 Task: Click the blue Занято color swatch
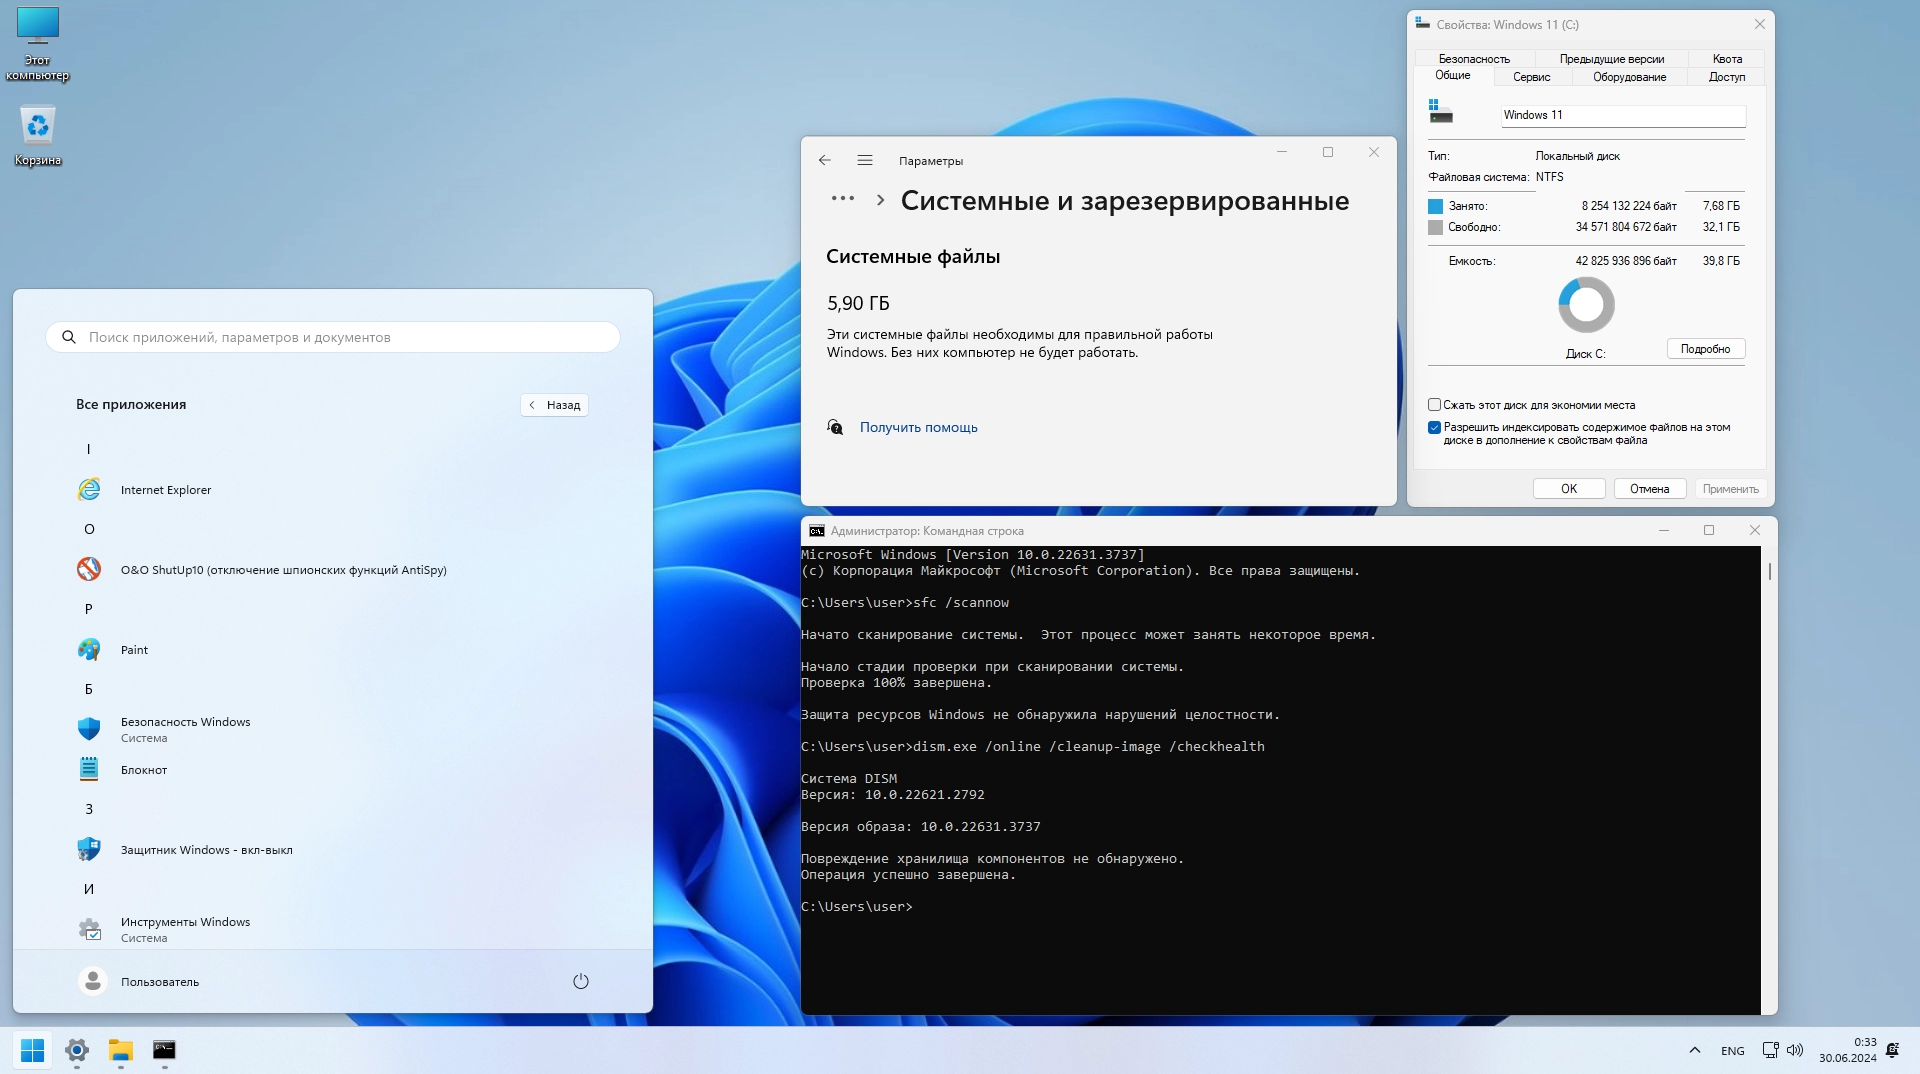coord(1435,206)
